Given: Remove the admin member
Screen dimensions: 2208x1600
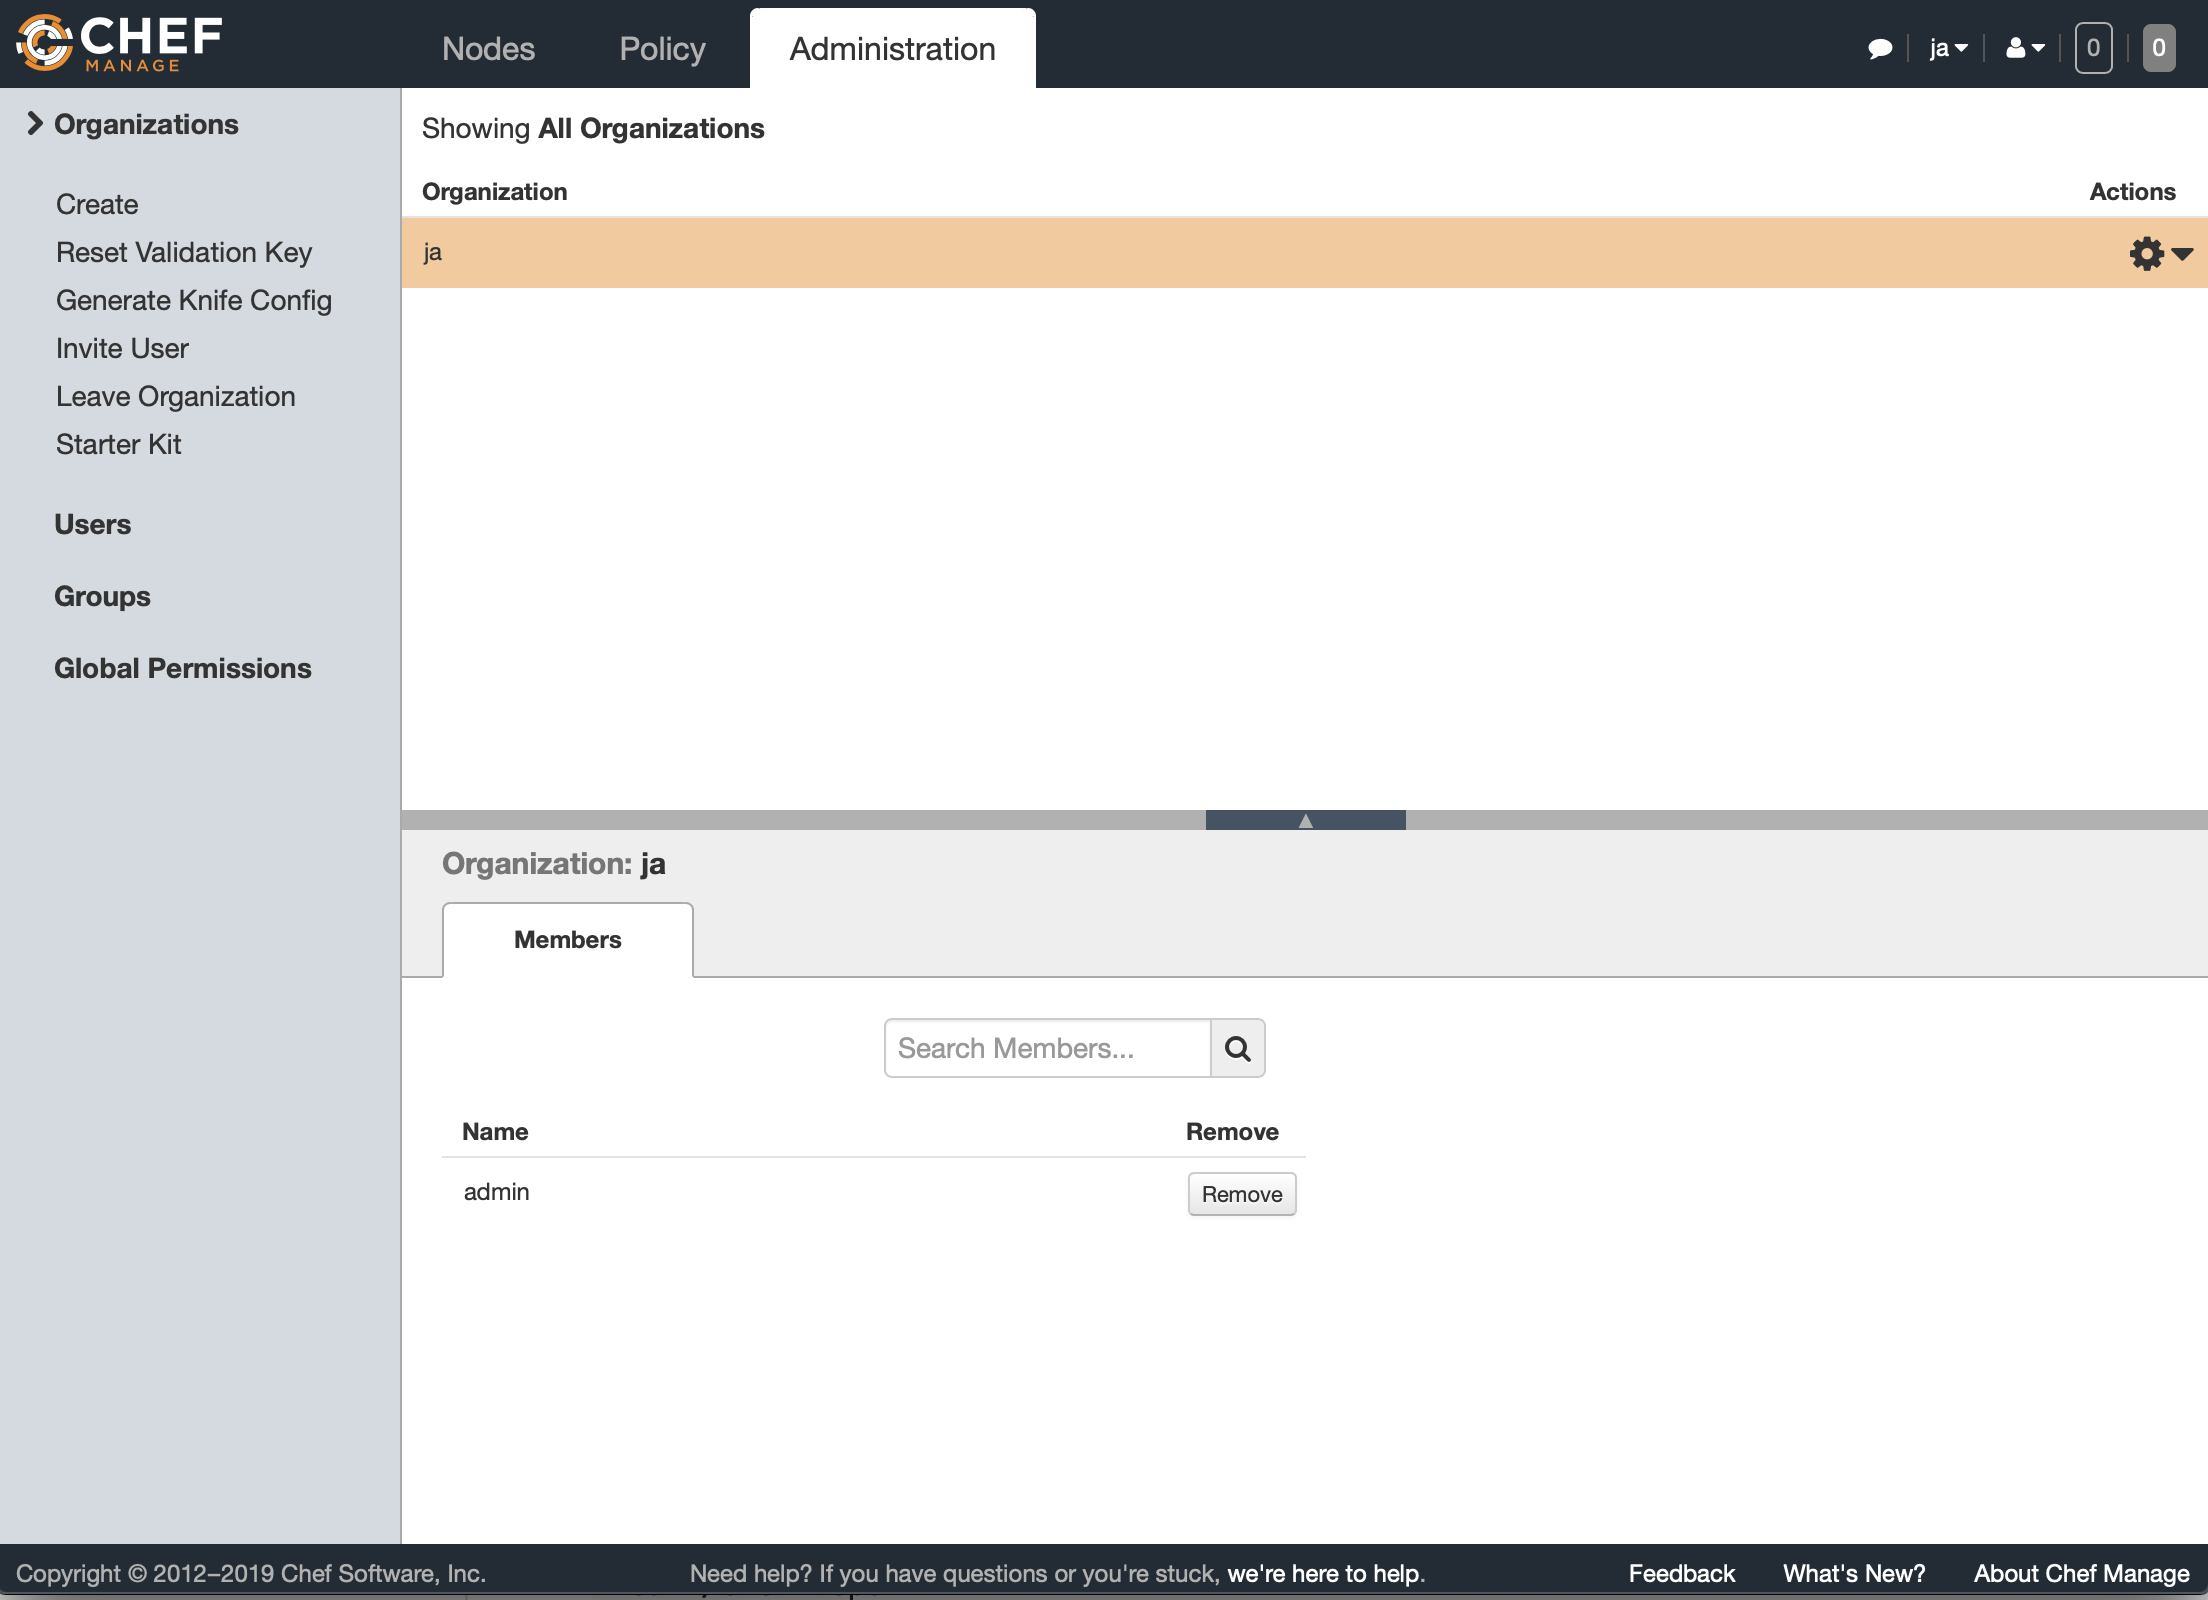Looking at the screenshot, I should [1242, 1194].
